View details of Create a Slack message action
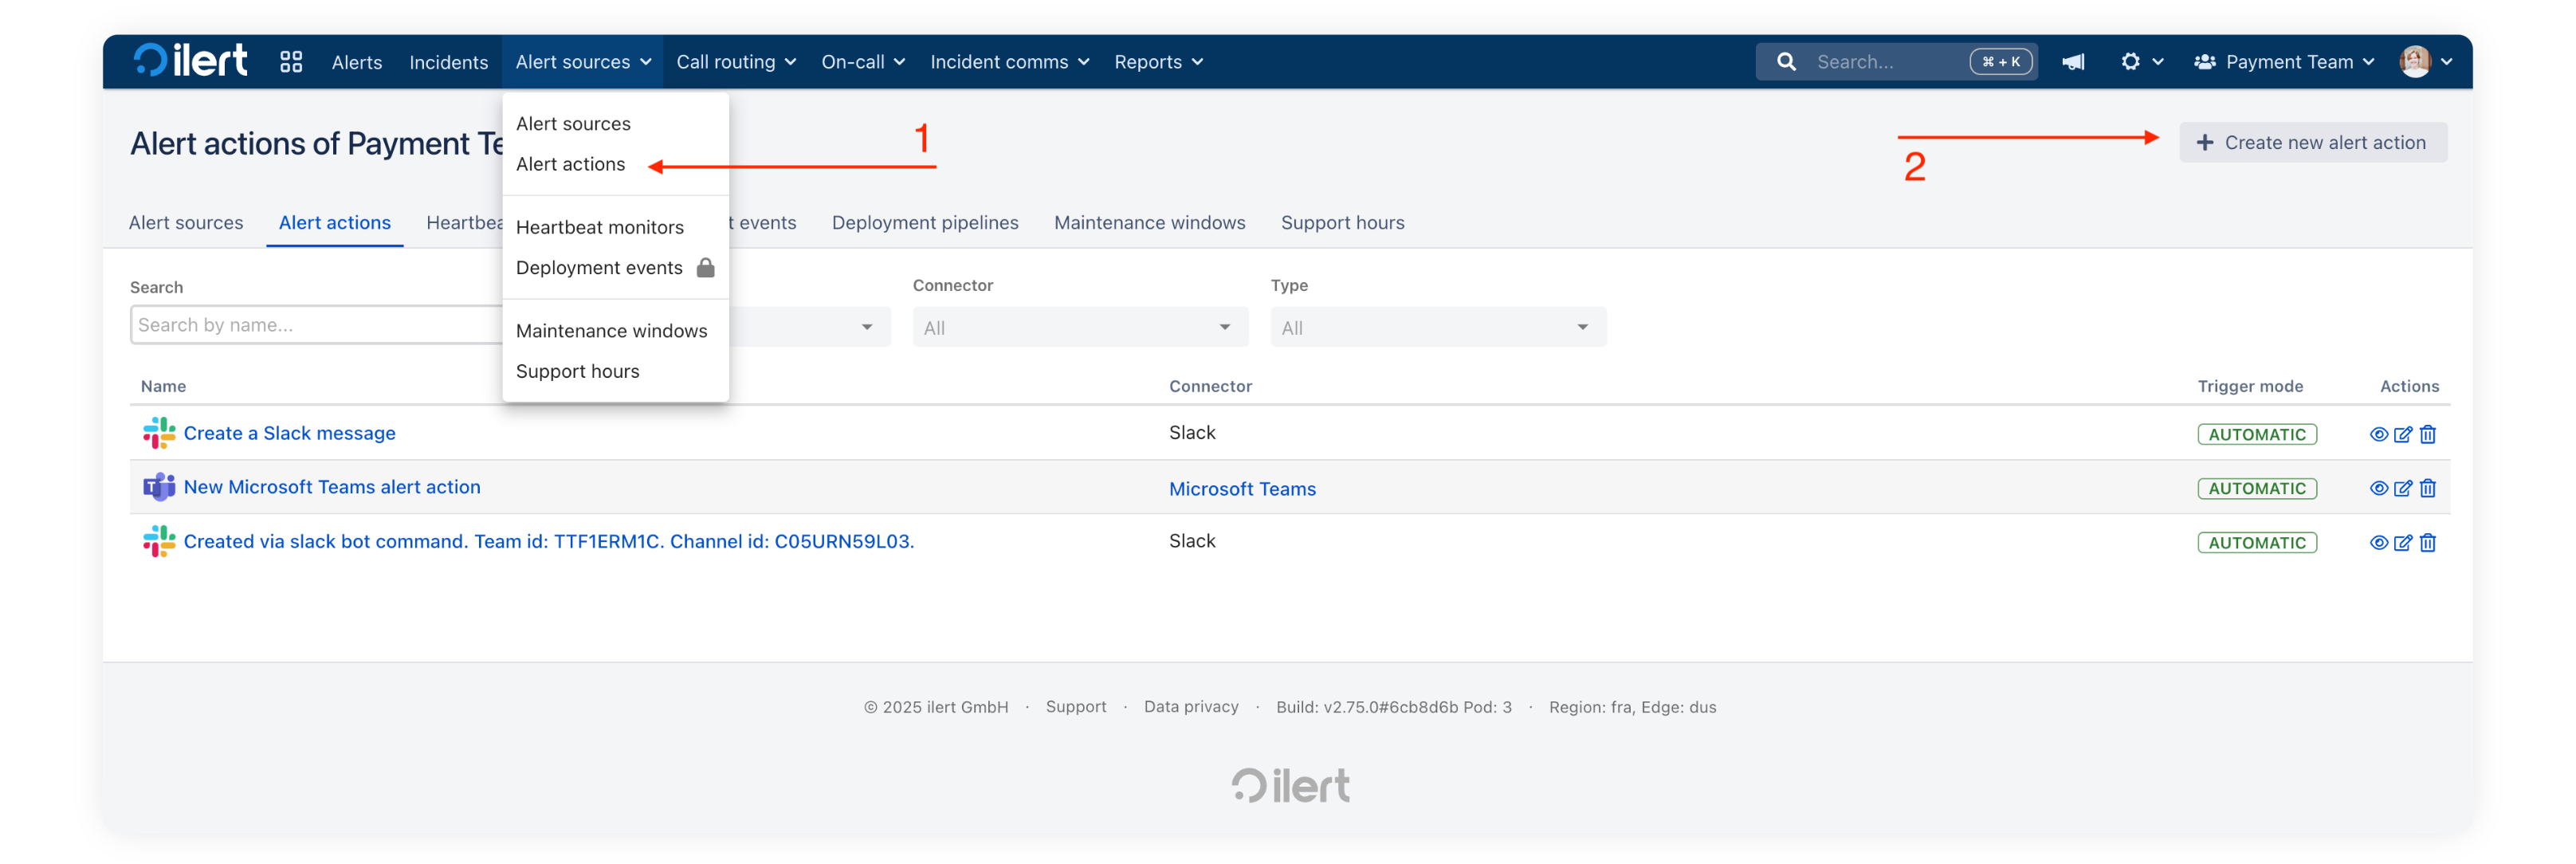 pyautogui.click(x=2378, y=434)
